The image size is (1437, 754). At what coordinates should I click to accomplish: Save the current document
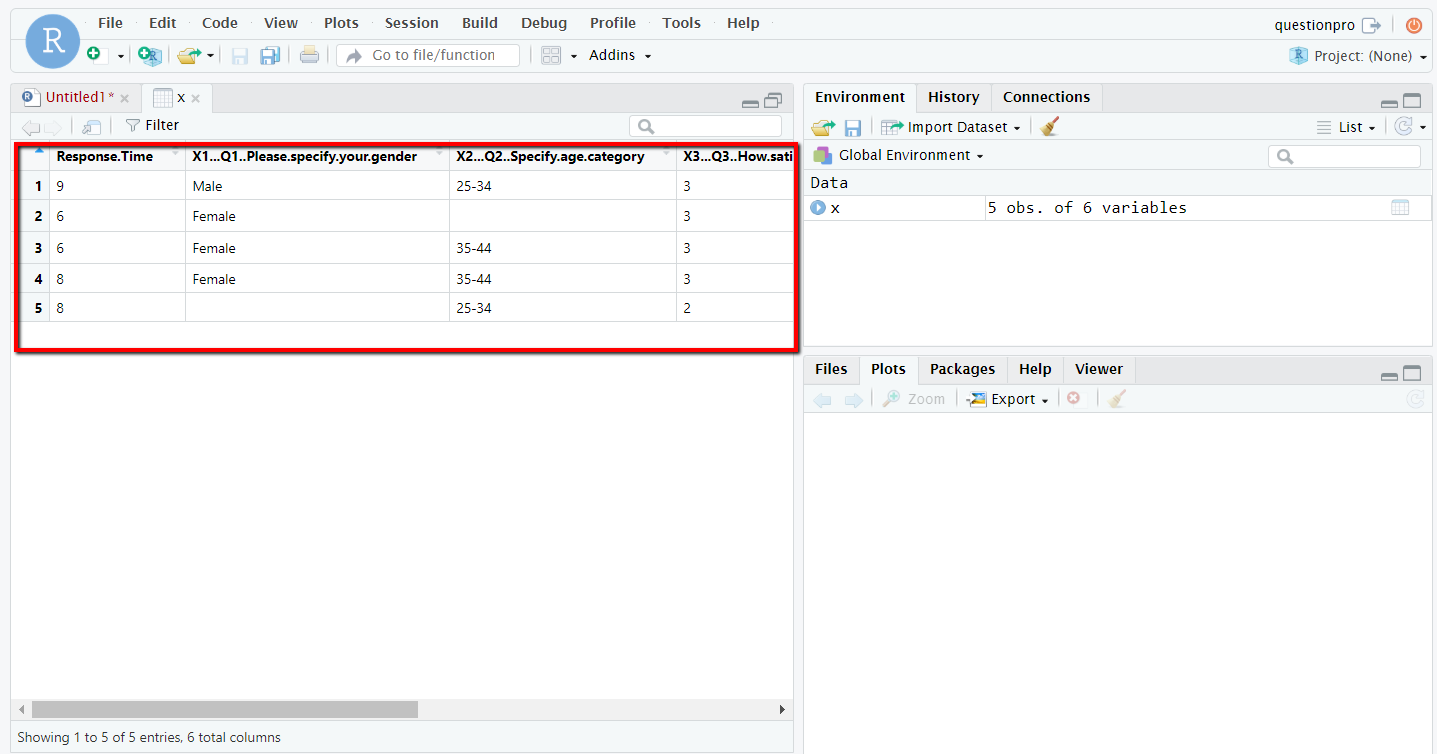coord(240,56)
